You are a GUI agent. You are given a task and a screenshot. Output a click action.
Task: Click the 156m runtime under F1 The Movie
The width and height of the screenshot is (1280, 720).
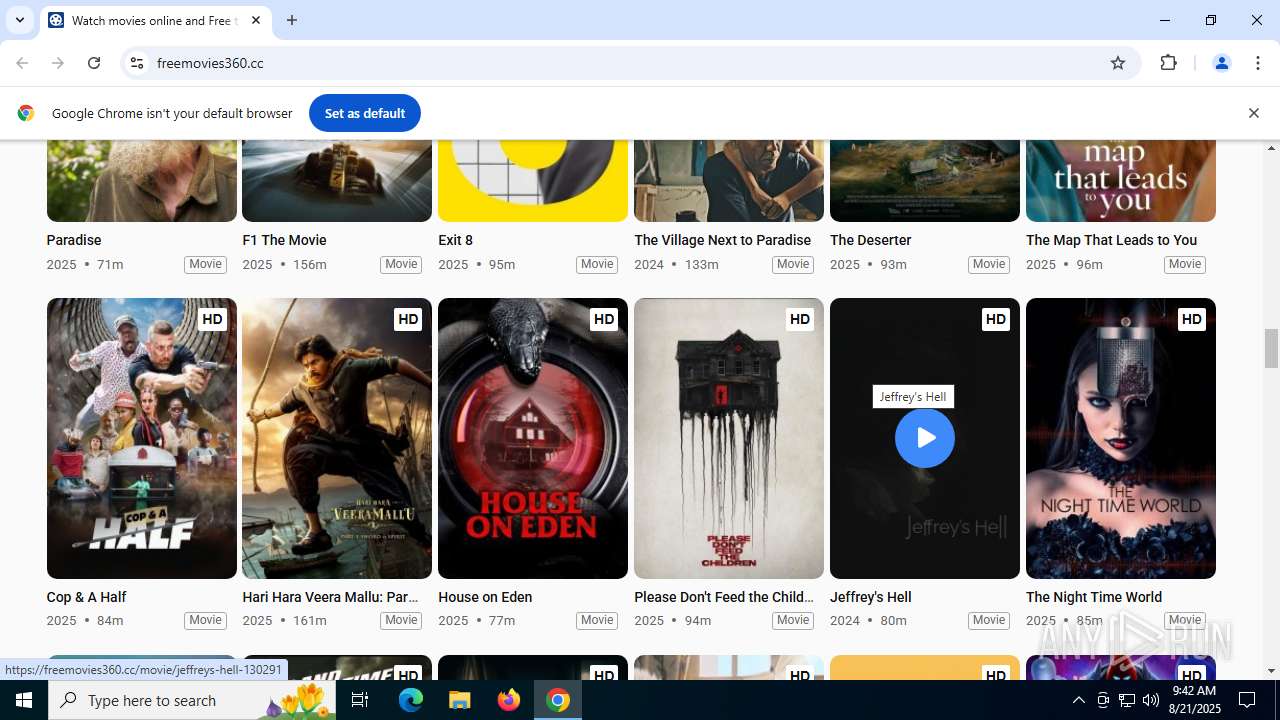[310, 264]
